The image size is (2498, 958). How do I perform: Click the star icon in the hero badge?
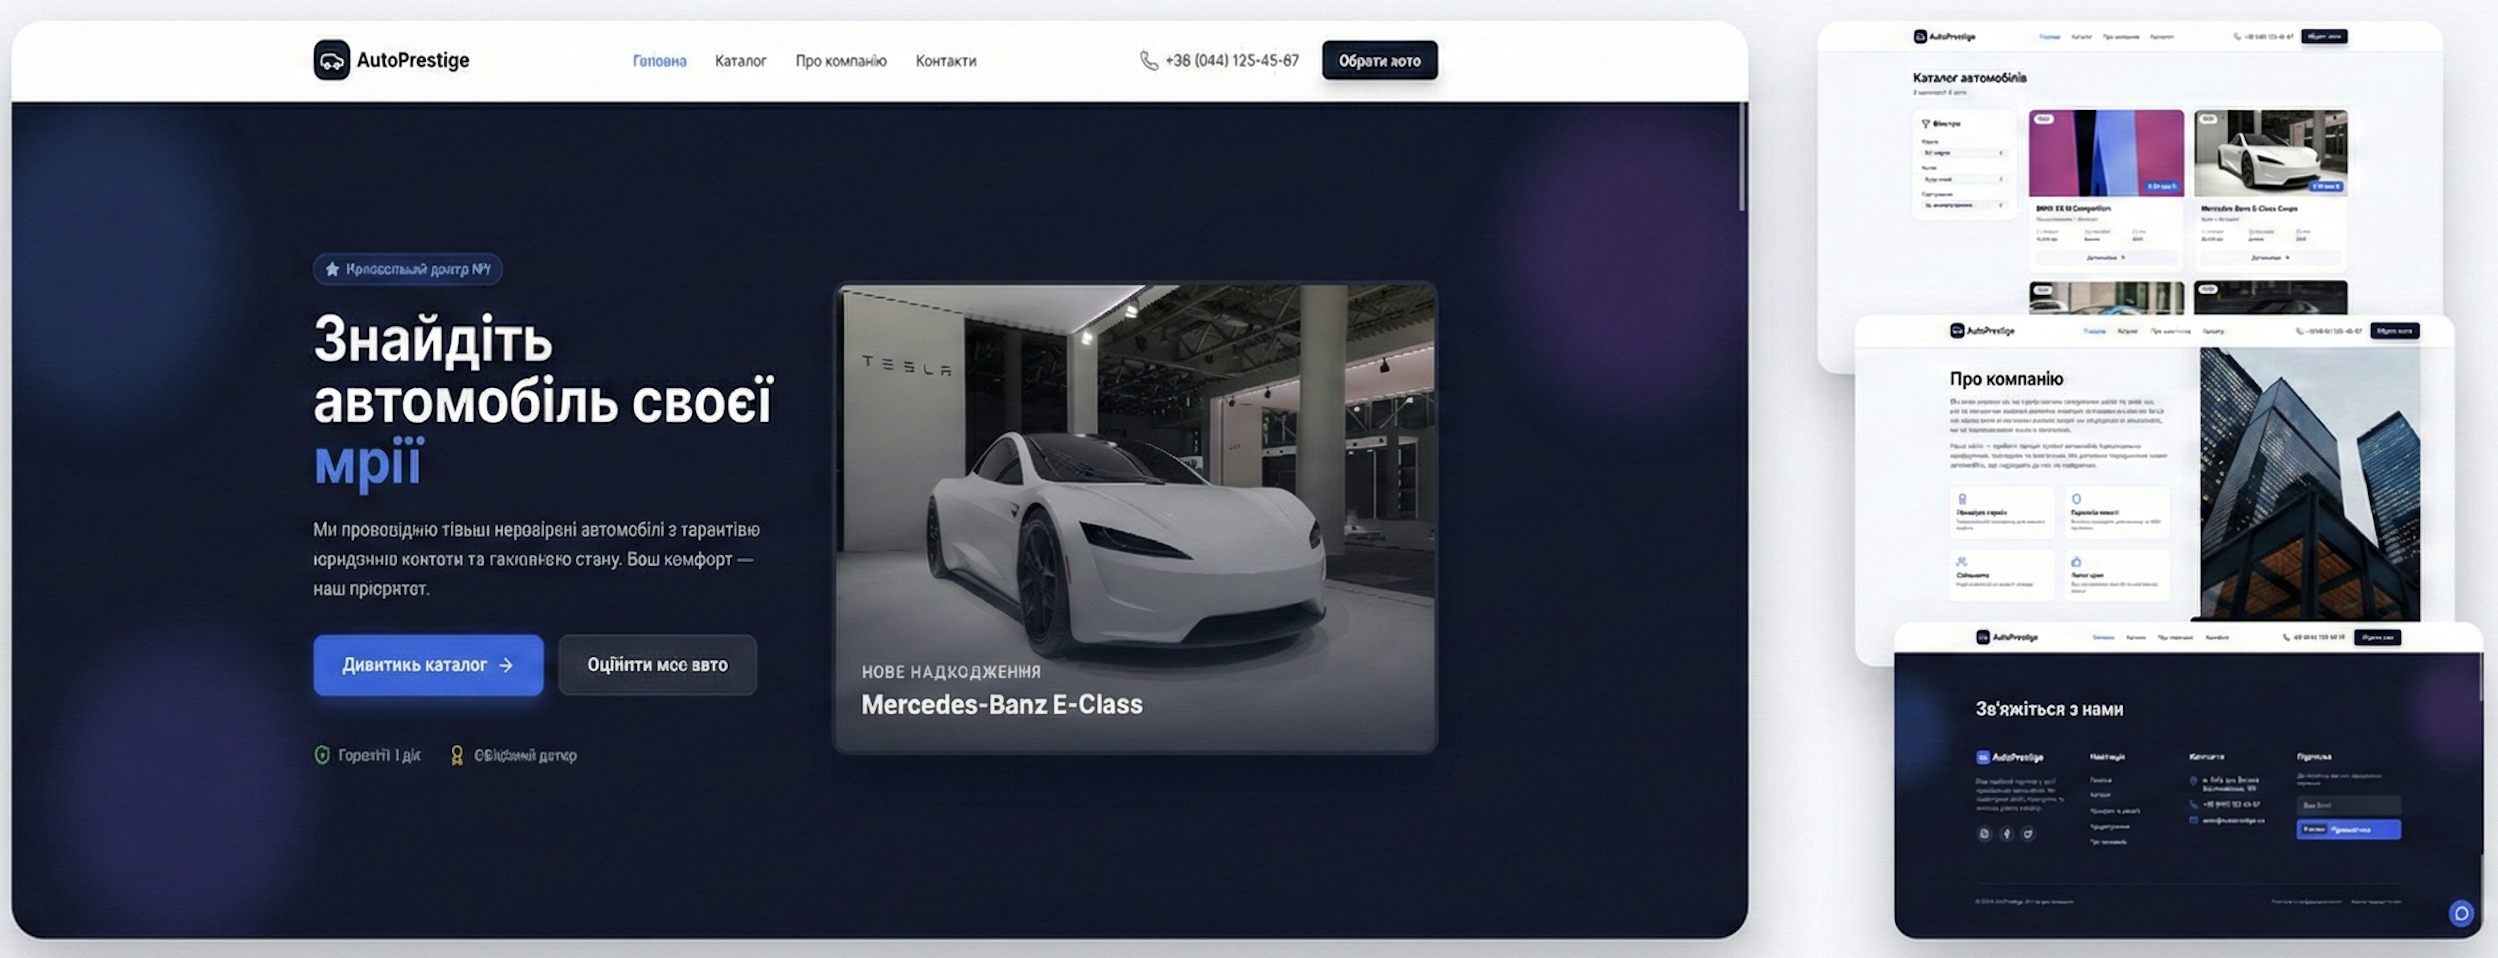coord(332,269)
